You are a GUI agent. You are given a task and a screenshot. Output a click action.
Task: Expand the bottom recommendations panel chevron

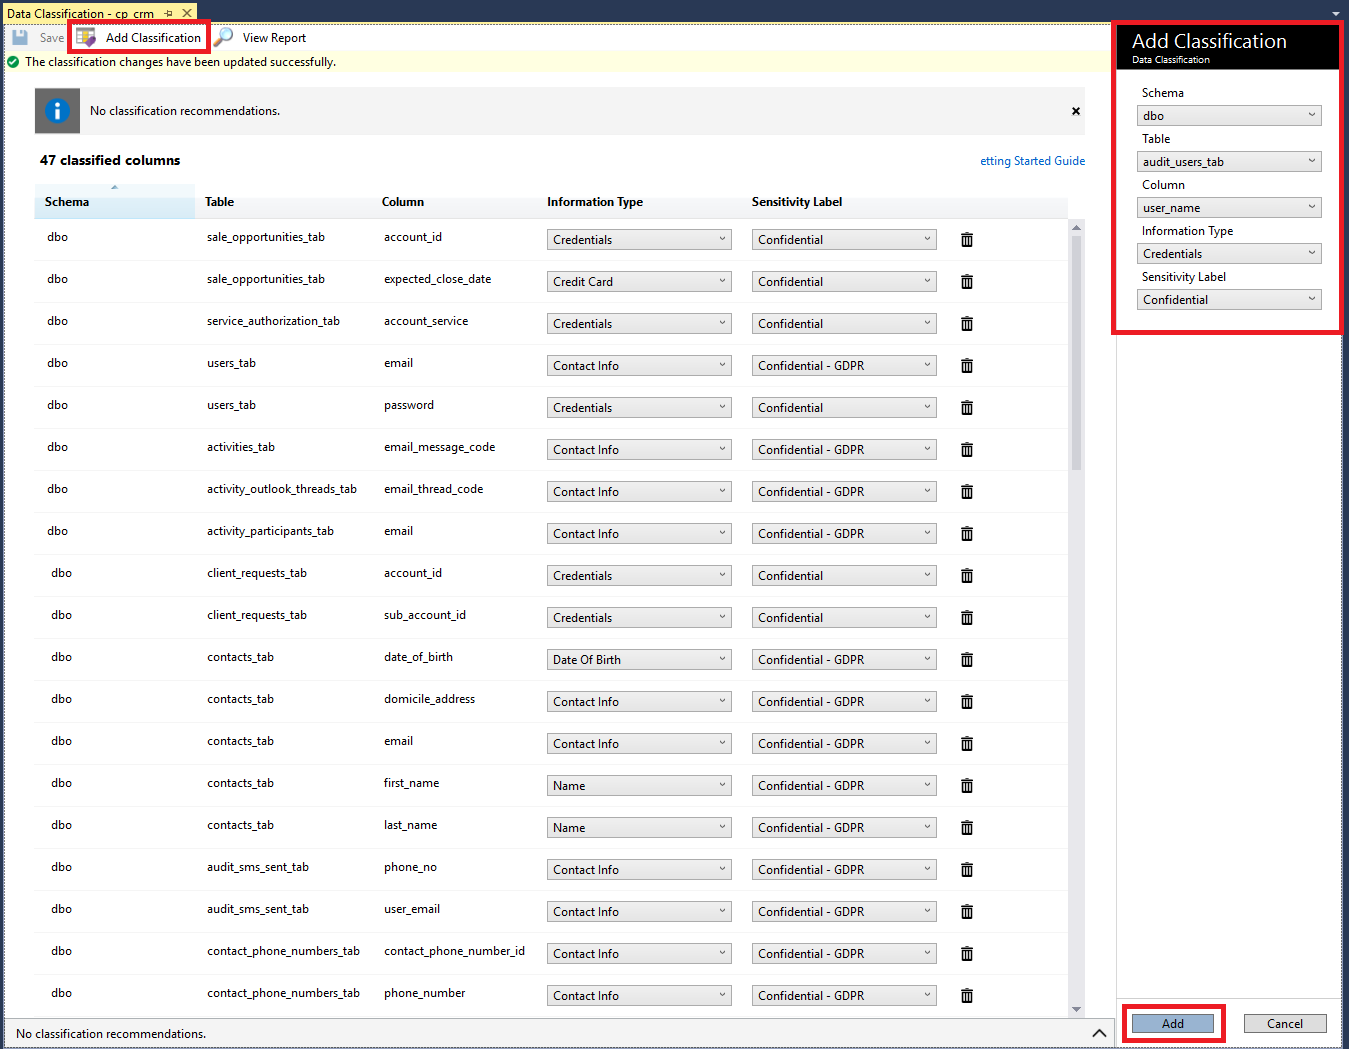[1098, 1033]
